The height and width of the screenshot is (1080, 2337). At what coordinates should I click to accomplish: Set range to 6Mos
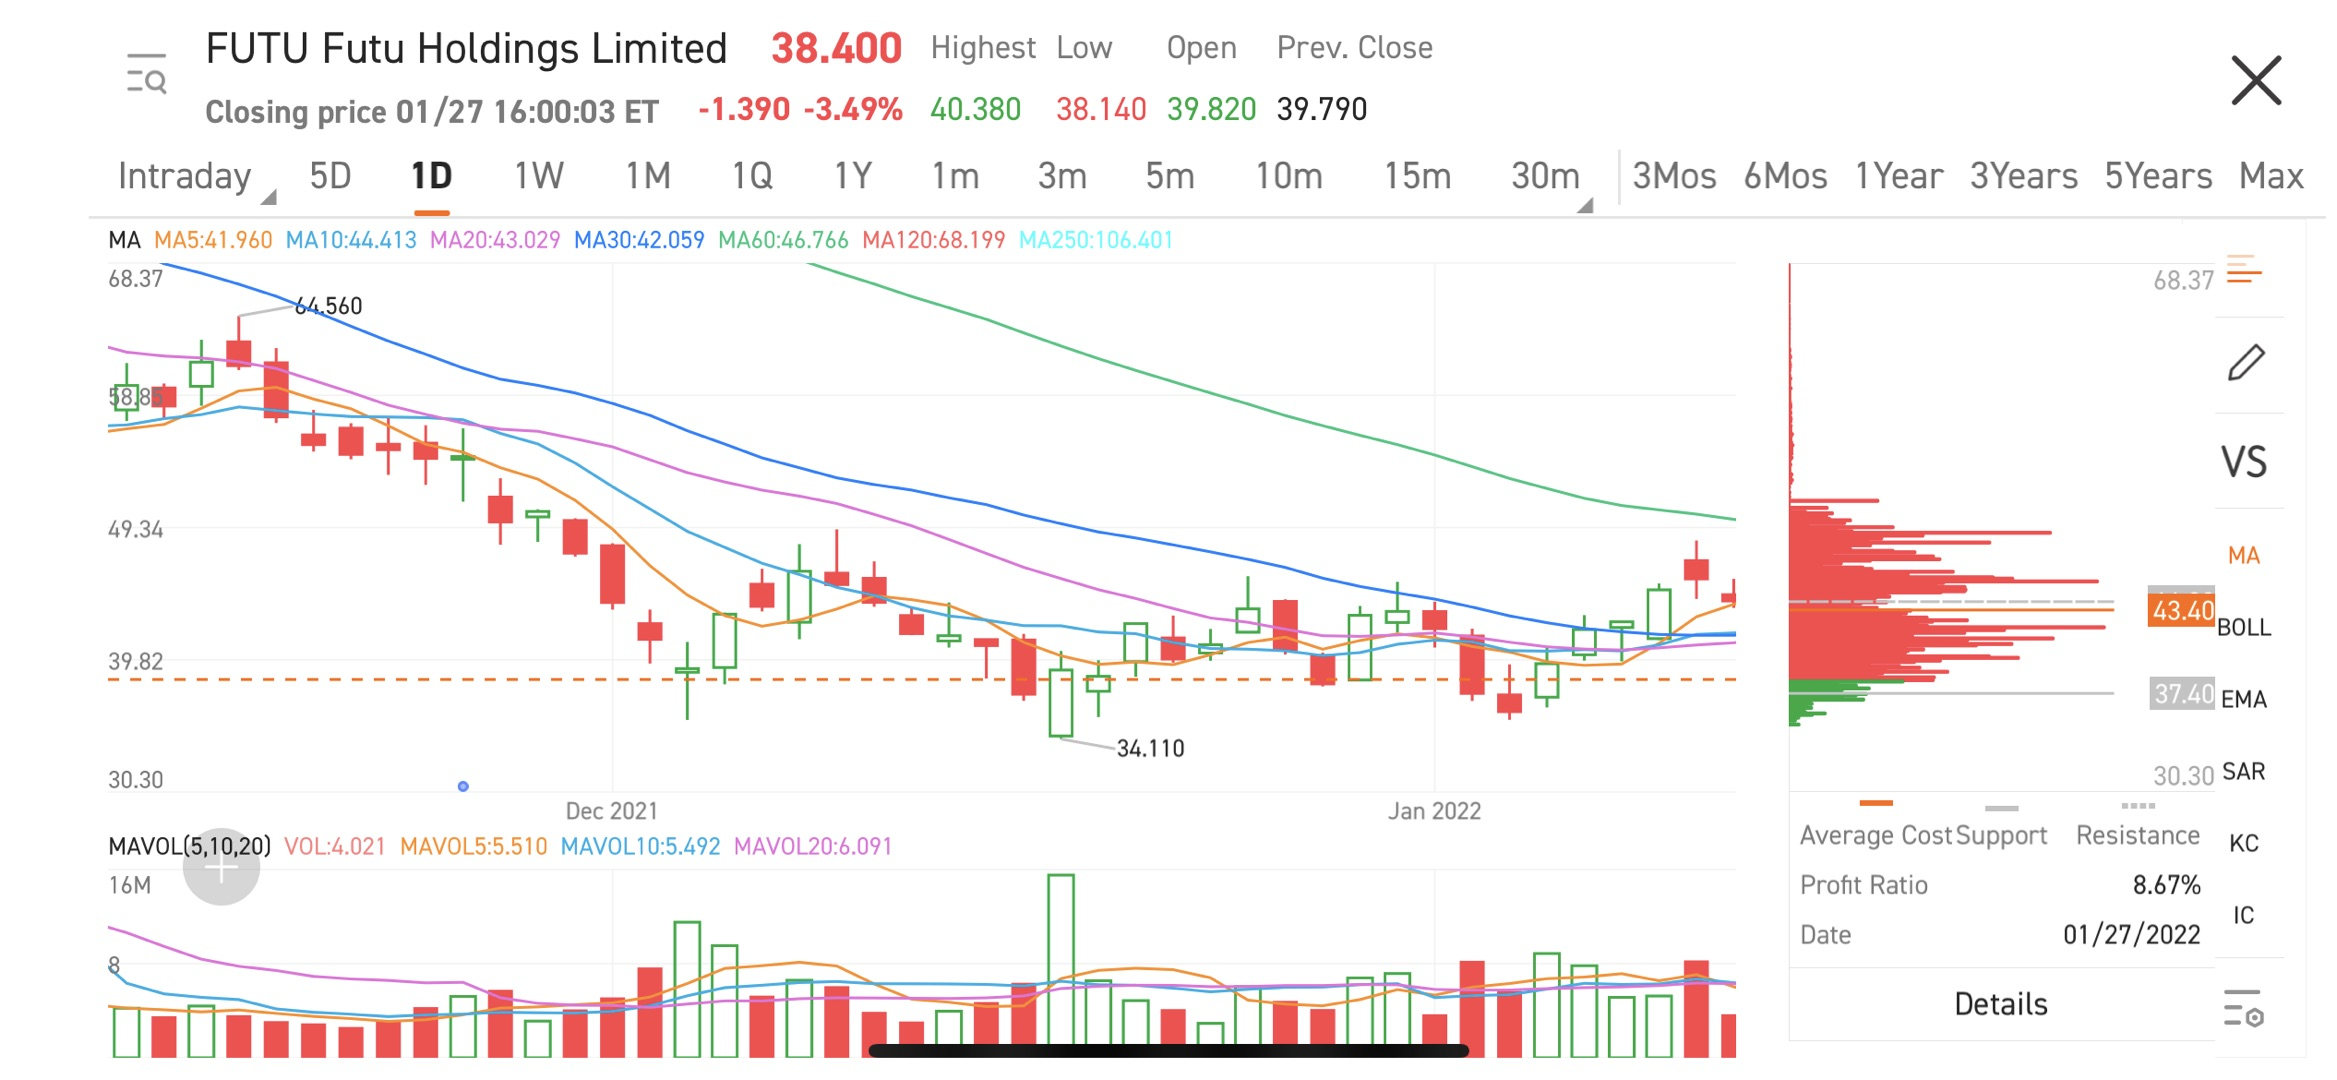tap(1785, 176)
